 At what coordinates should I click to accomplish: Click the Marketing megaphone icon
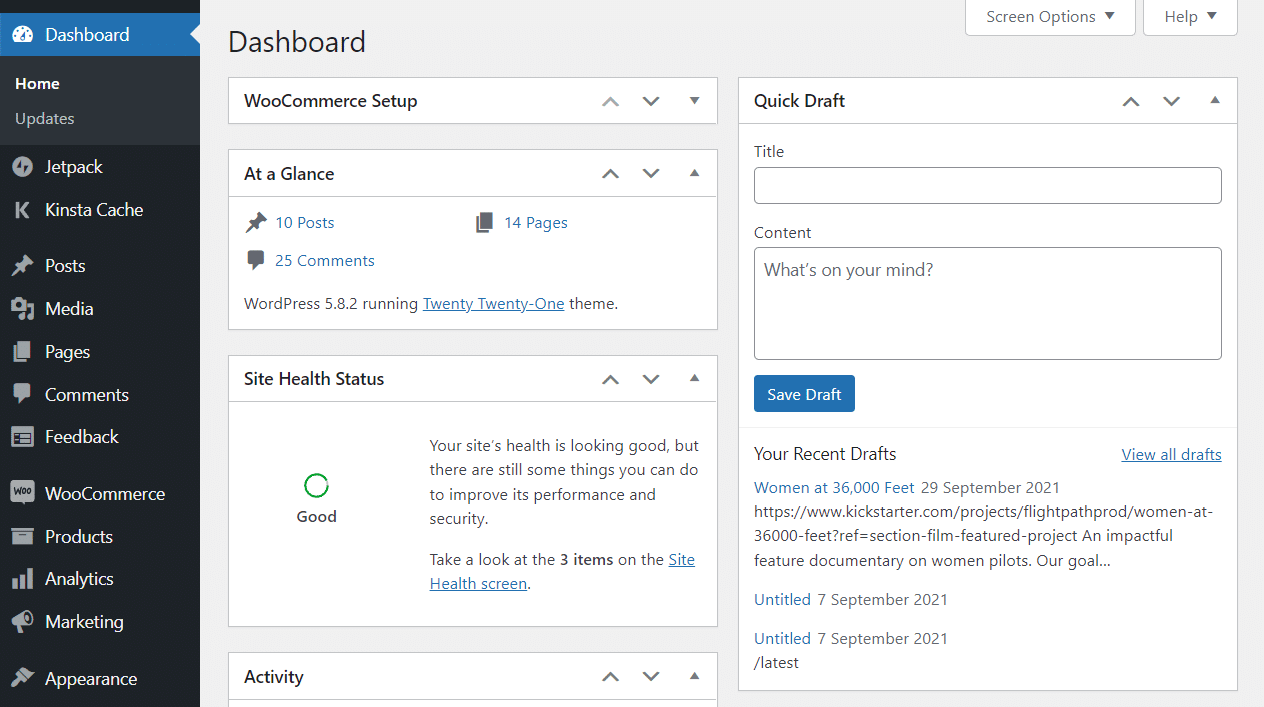coord(22,621)
